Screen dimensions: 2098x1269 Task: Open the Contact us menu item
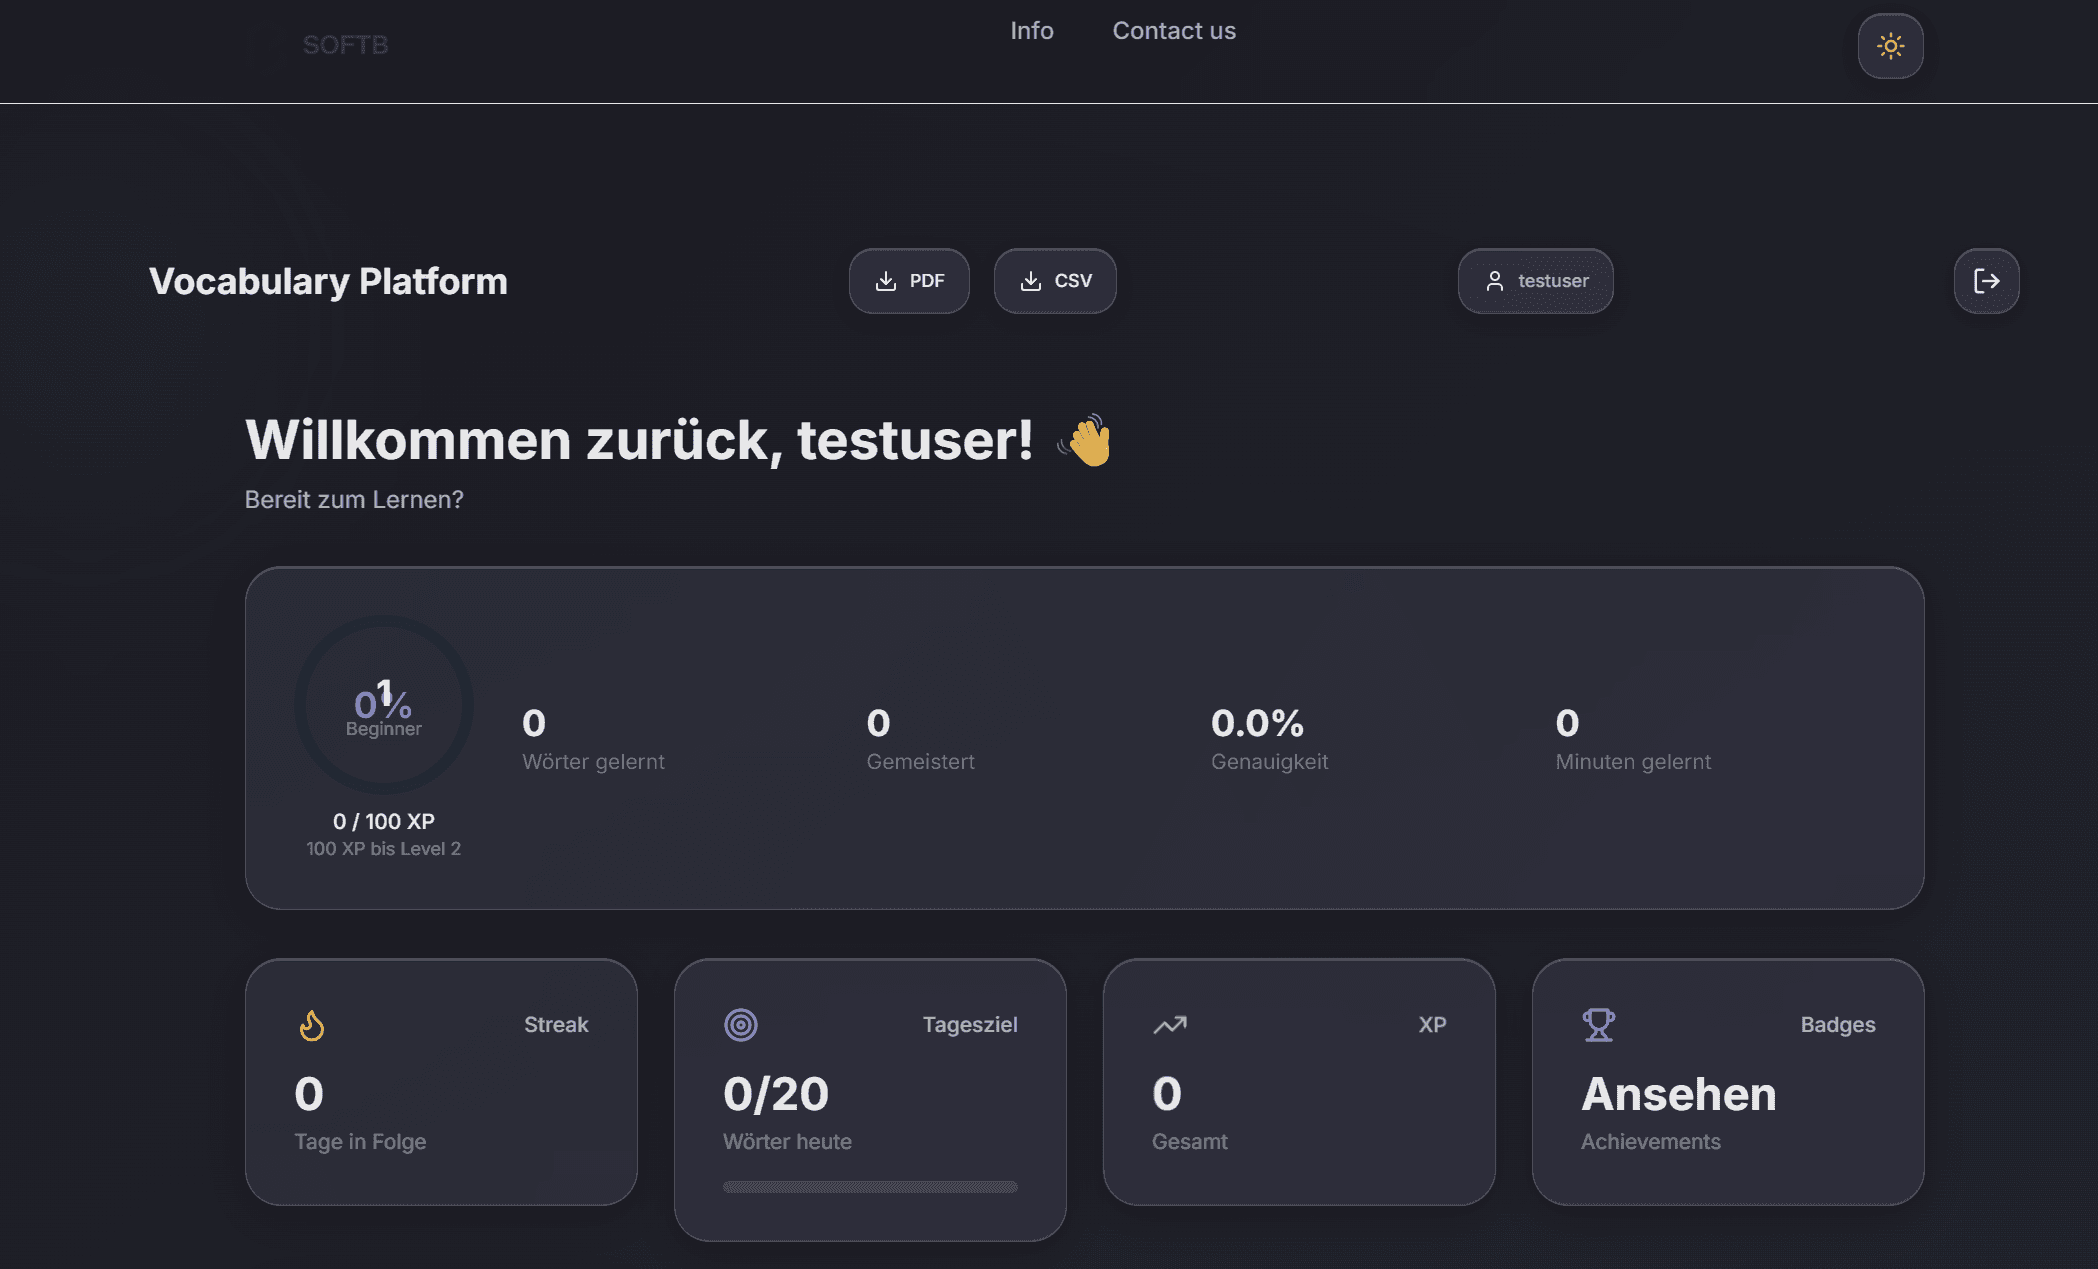1174,31
